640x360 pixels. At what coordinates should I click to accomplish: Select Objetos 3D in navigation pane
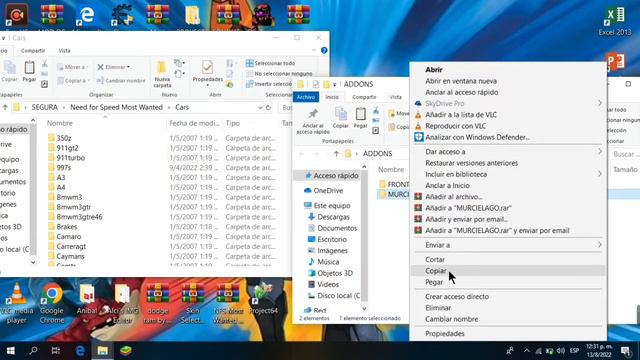[335, 273]
